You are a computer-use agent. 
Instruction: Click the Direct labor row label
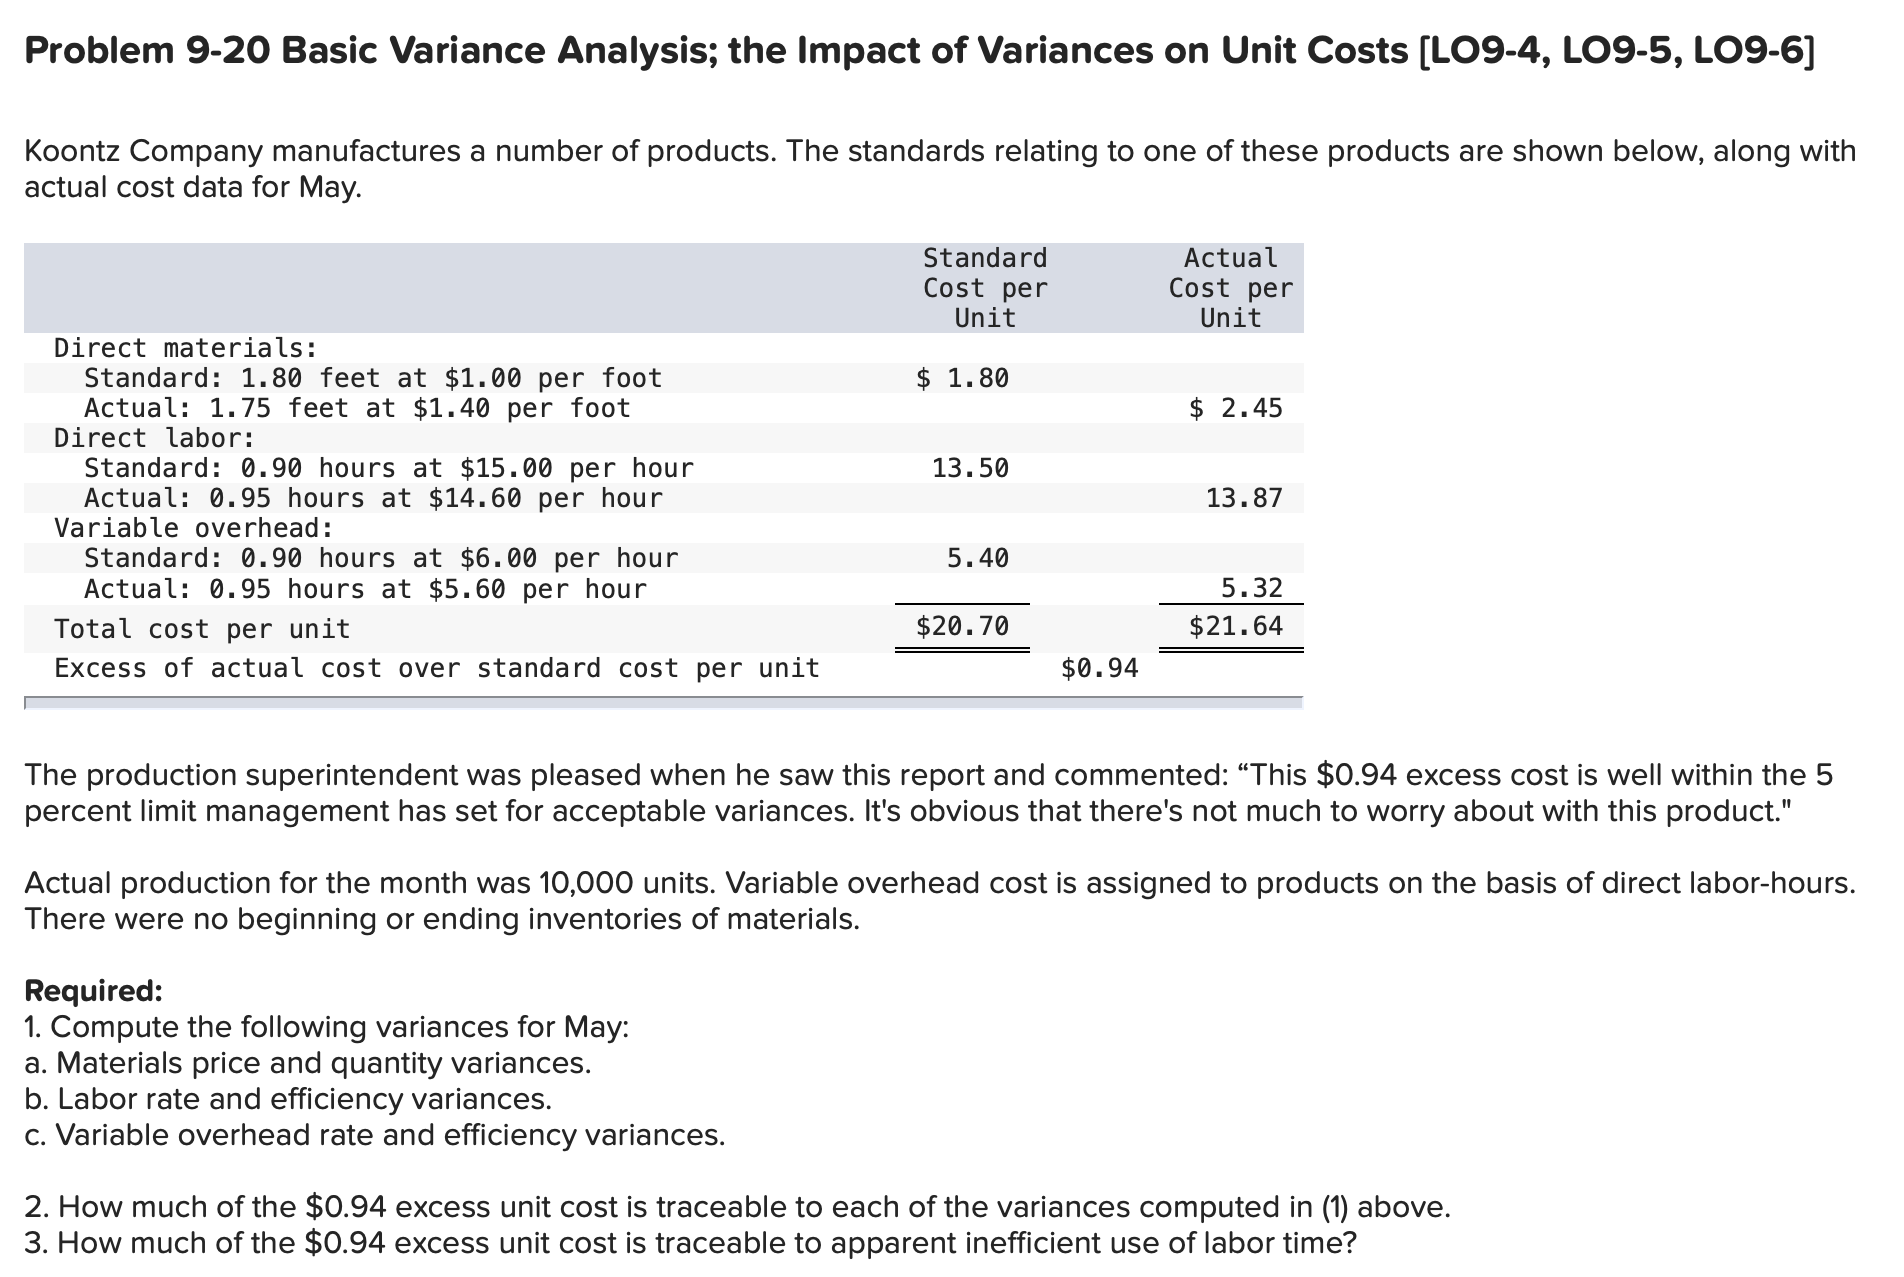tap(152, 437)
